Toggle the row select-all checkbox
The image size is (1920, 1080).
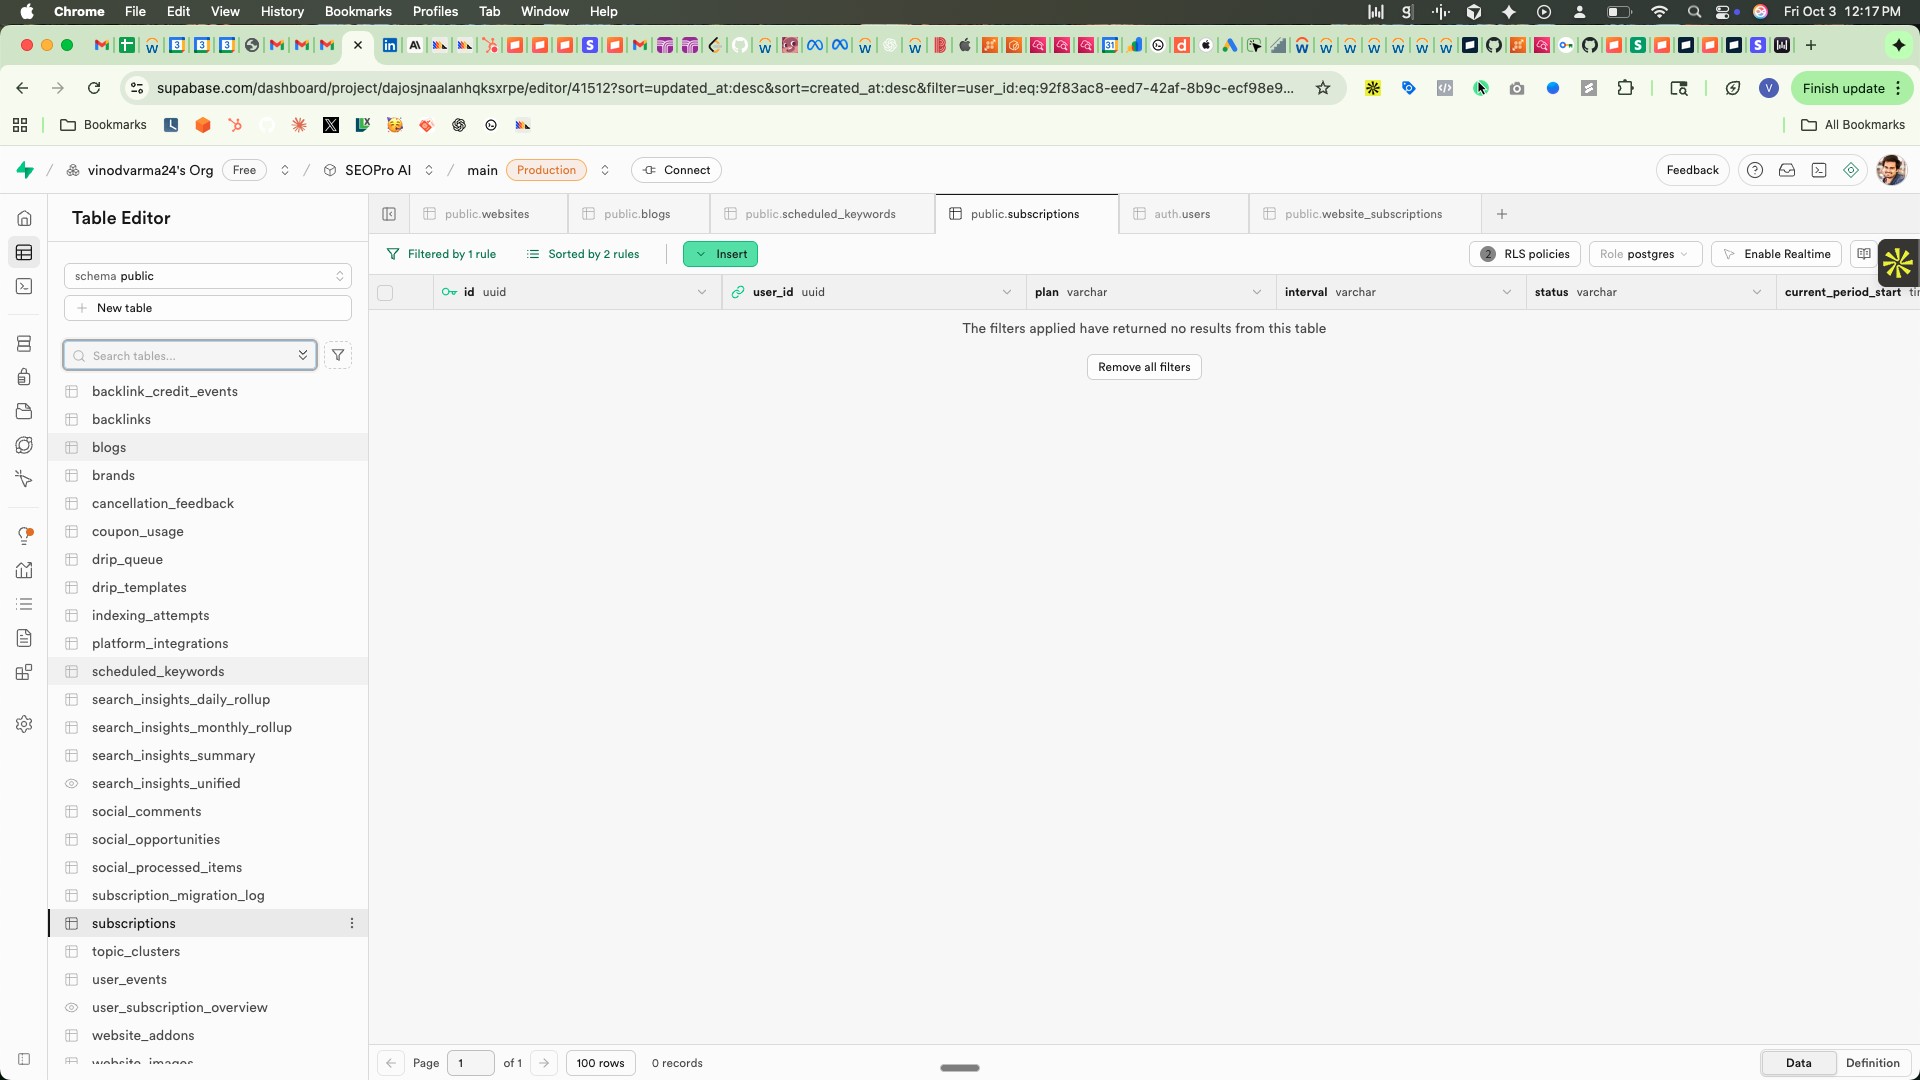(x=385, y=292)
